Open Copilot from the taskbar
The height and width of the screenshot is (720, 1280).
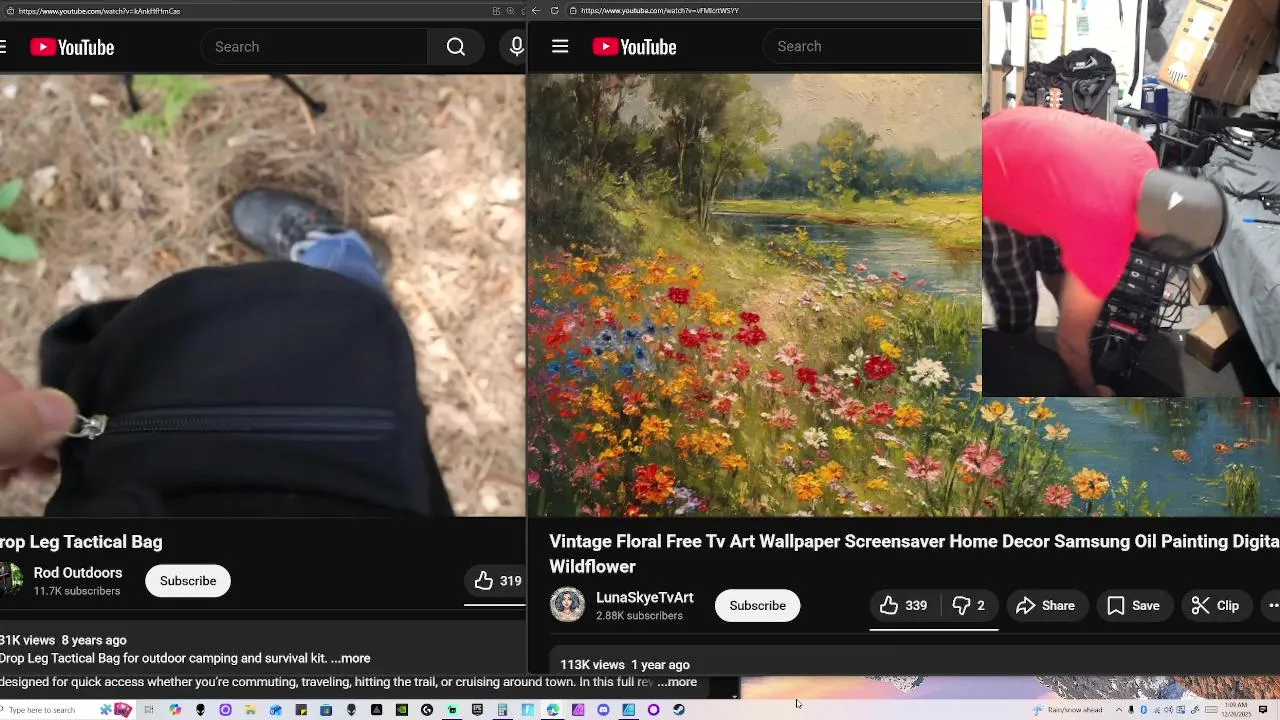[x=175, y=710]
